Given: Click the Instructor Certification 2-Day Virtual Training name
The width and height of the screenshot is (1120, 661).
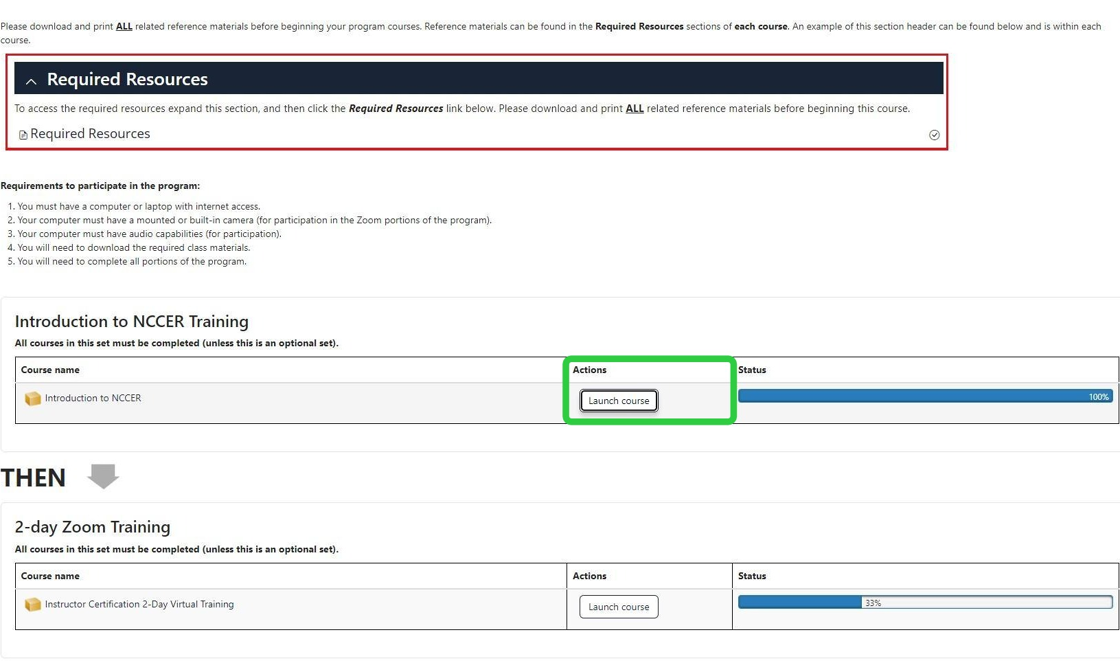Looking at the screenshot, I should point(138,604).
